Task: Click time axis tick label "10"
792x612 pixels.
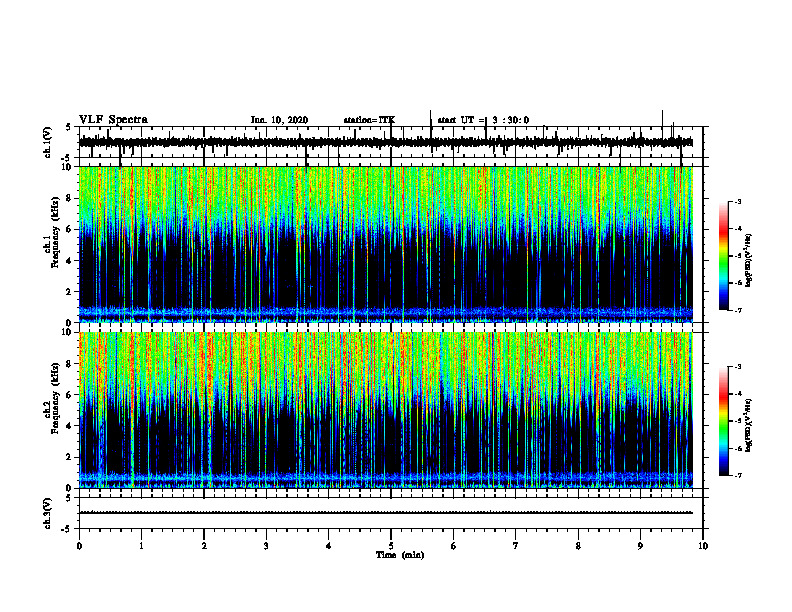Action: (x=703, y=546)
